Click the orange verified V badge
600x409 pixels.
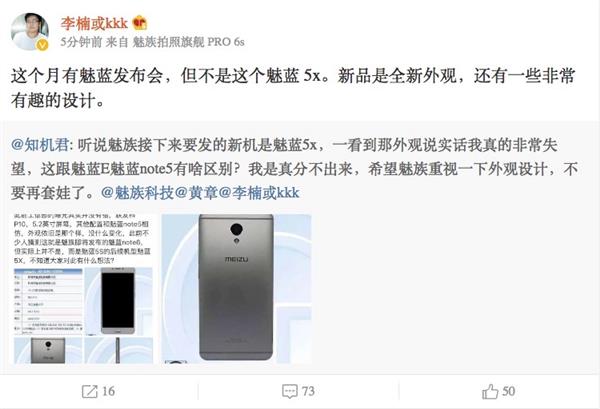pyautogui.click(x=42, y=45)
